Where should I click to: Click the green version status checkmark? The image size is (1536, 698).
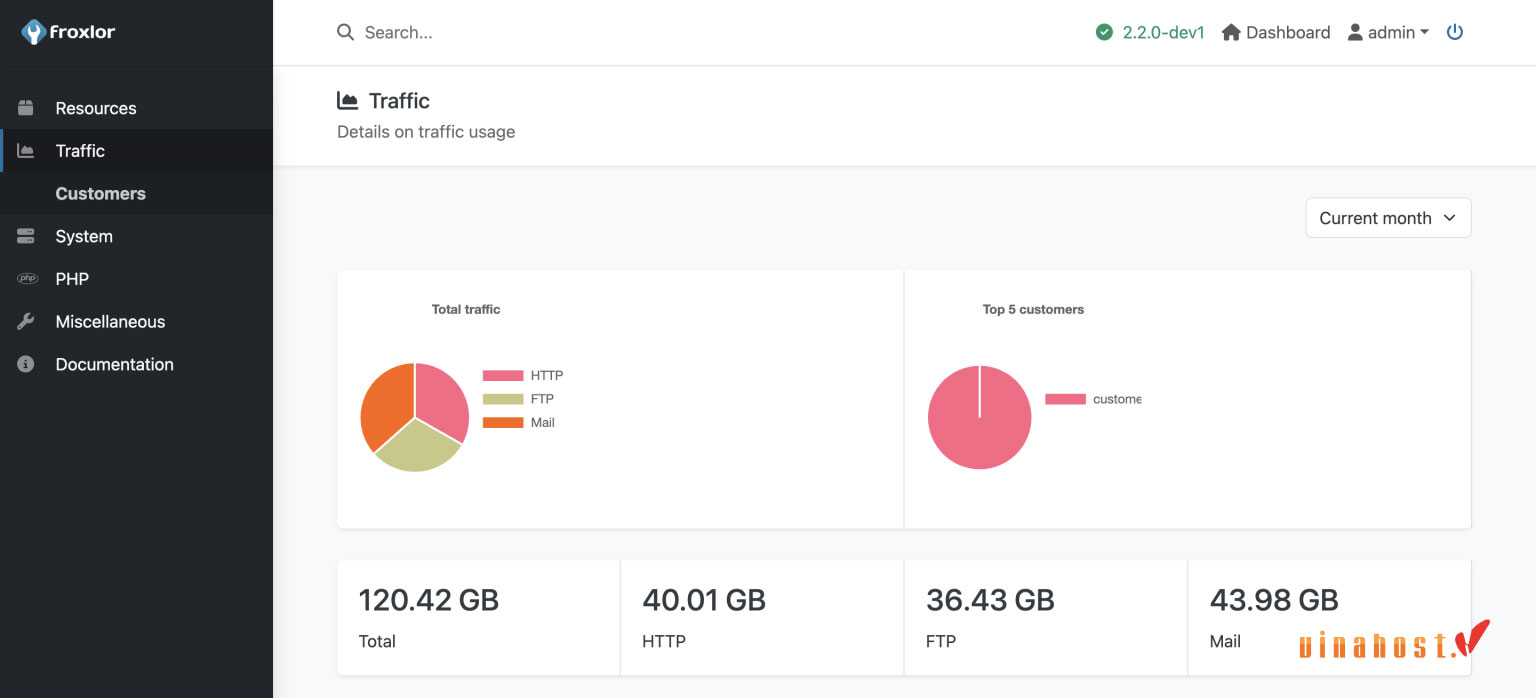coord(1104,31)
